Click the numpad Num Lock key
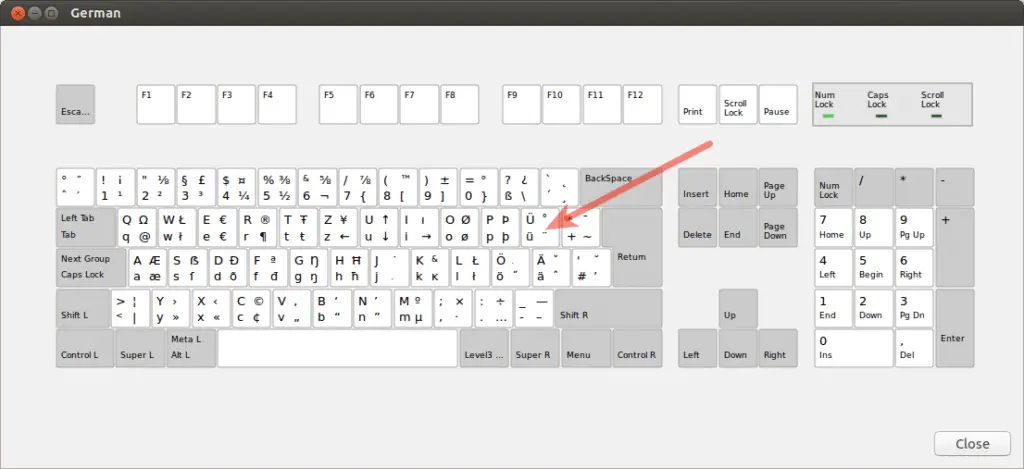The image size is (1024, 469). (833, 187)
